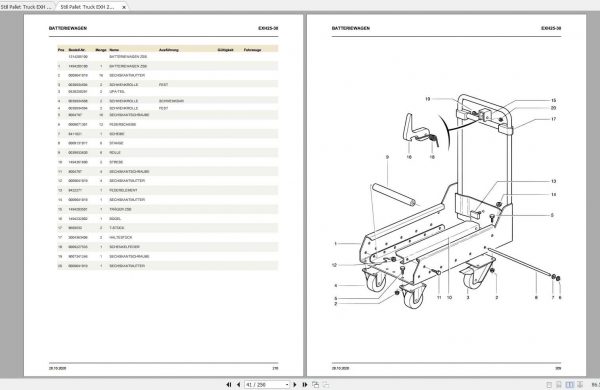600x390 pixels.
Task: Click the EXH25-30 label on the right page
Action: [x=551, y=28]
